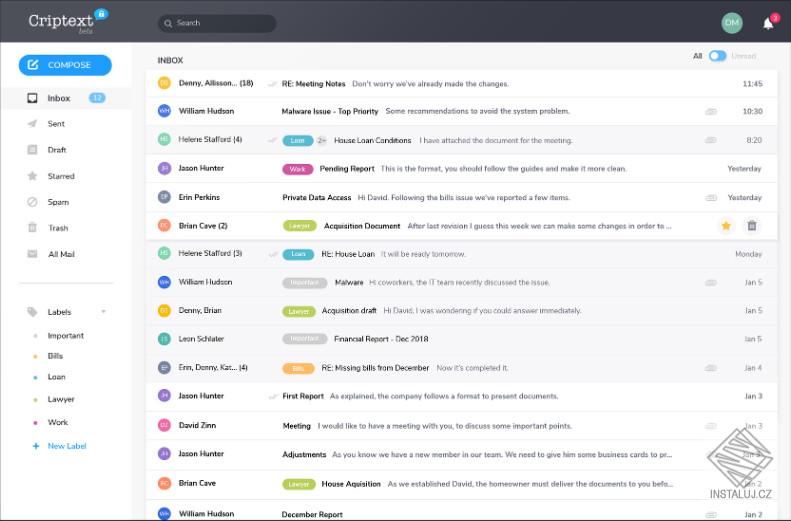This screenshot has height=521, width=791.
Task: Open the Inbox folder
Action: pos(66,98)
